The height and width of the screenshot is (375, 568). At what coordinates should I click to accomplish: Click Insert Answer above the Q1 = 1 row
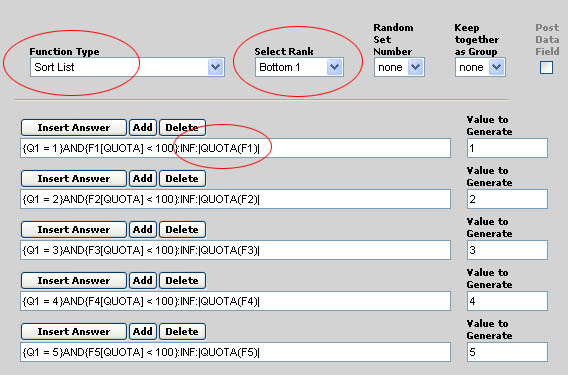(x=74, y=128)
